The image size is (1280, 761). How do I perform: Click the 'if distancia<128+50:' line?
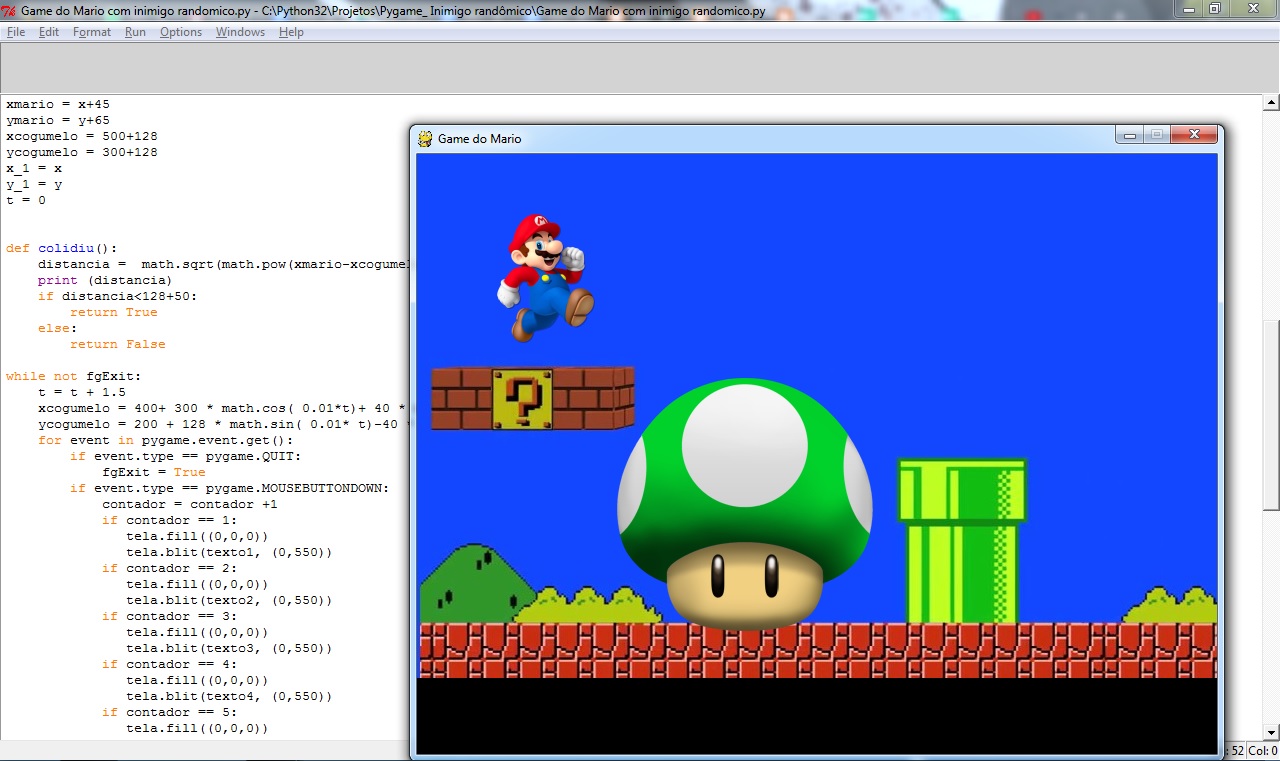tap(118, 296)
